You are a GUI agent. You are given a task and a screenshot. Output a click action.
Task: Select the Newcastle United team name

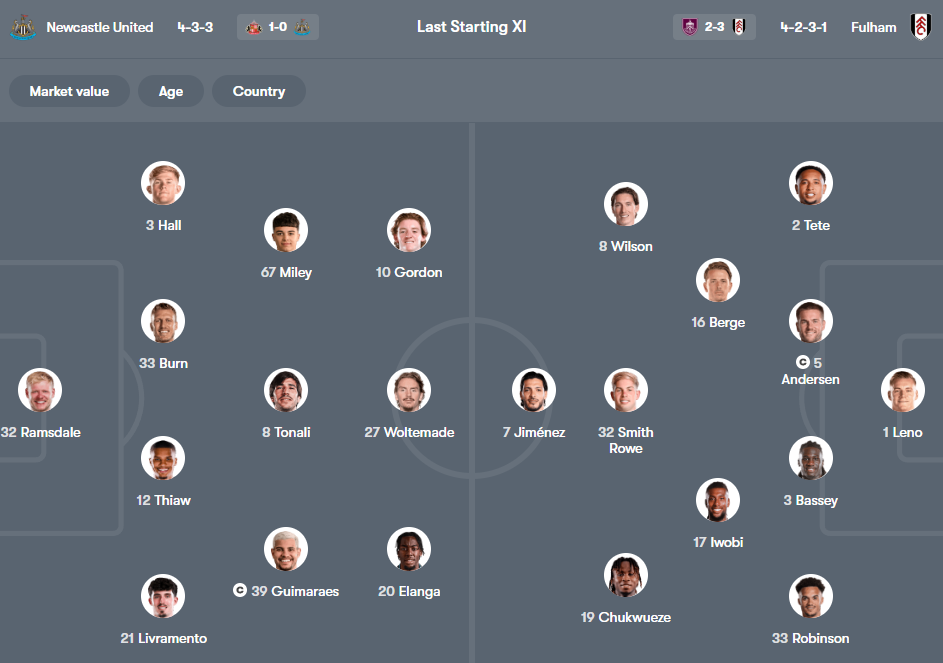click(99, 27)
